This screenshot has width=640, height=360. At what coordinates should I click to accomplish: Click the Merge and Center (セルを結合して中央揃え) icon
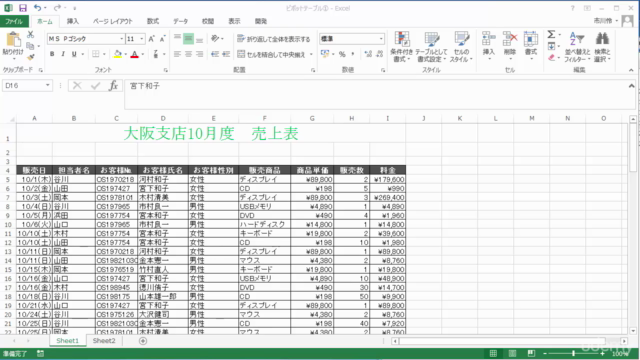coord(241,54)
